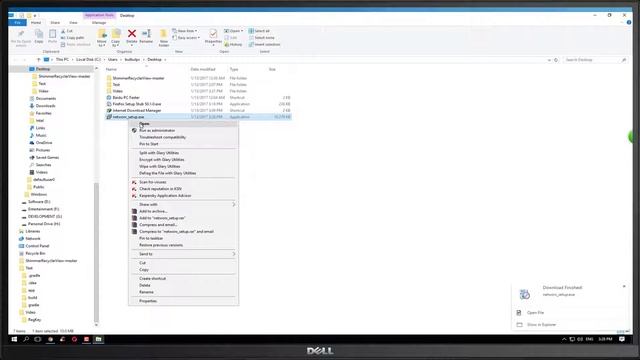640x360 pixels.
Task: Sort by the Date modified column
Action: point(203,69)
